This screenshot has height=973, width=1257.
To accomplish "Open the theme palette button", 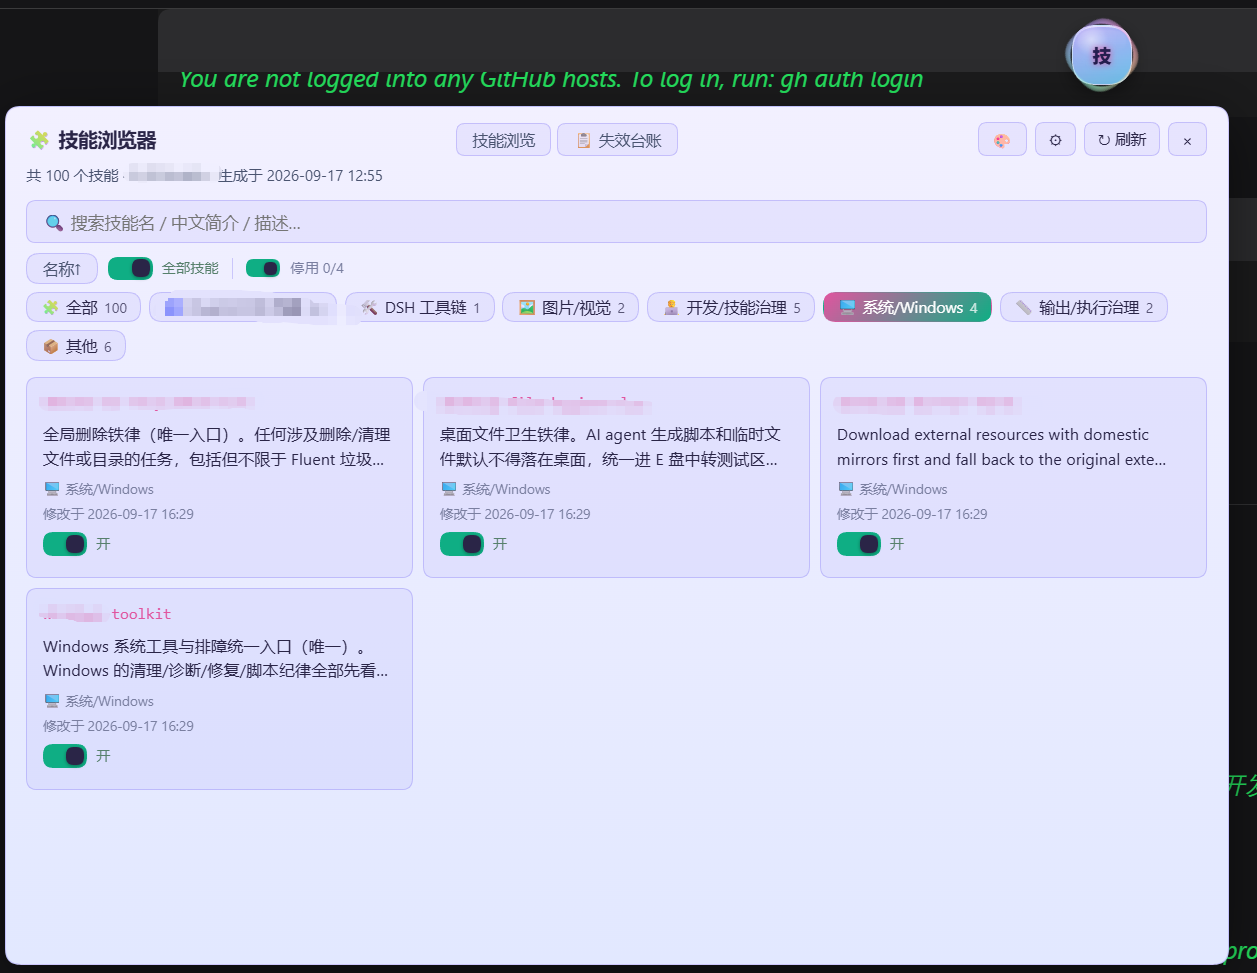I will (x=1002, y=140).
